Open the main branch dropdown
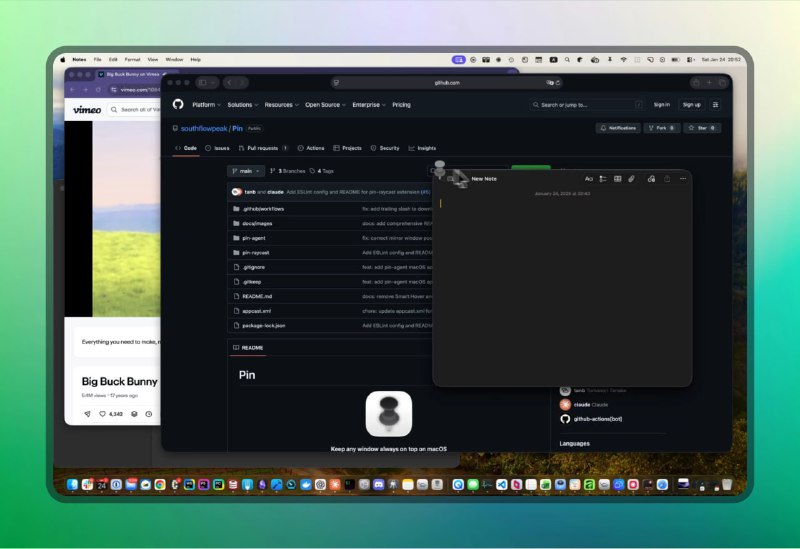The image size is (800, 549). click(246, 171)
